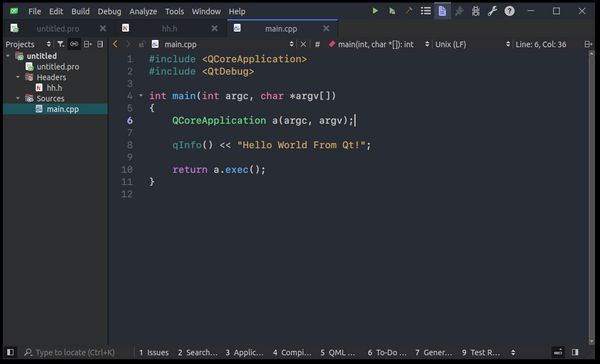600x364 pixels.
Task: Close Projects side panel icon
Action: click(x=100, y=44)
